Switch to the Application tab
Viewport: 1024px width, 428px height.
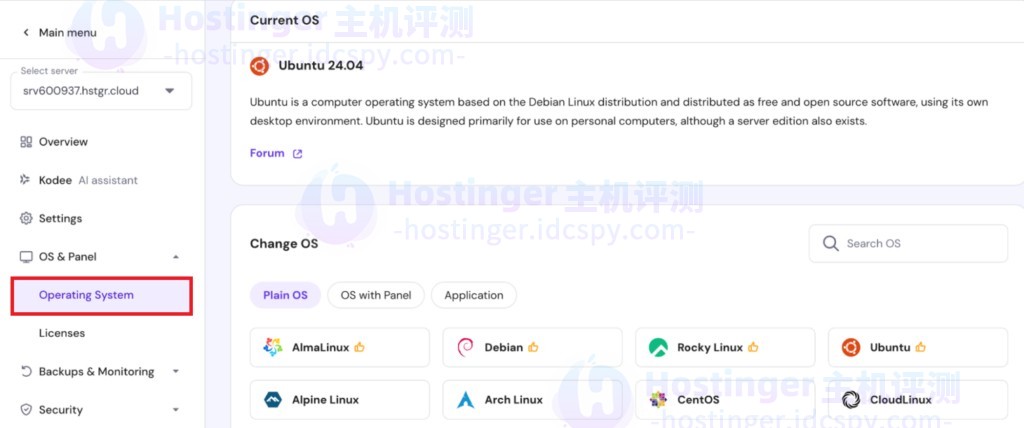pos(474,295)
